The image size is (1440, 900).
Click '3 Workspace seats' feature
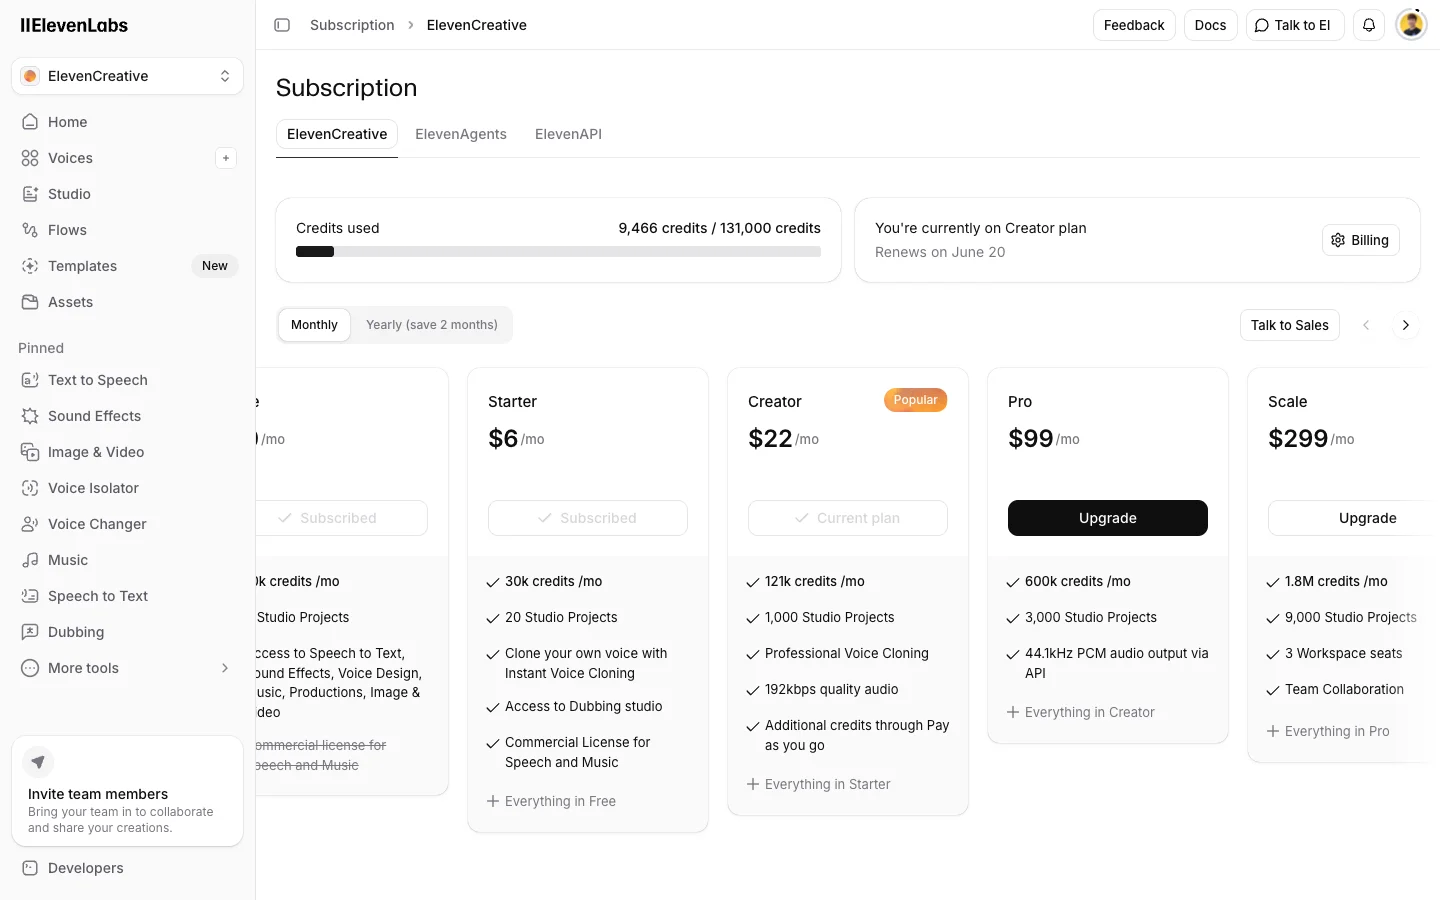click(1344, 653)
